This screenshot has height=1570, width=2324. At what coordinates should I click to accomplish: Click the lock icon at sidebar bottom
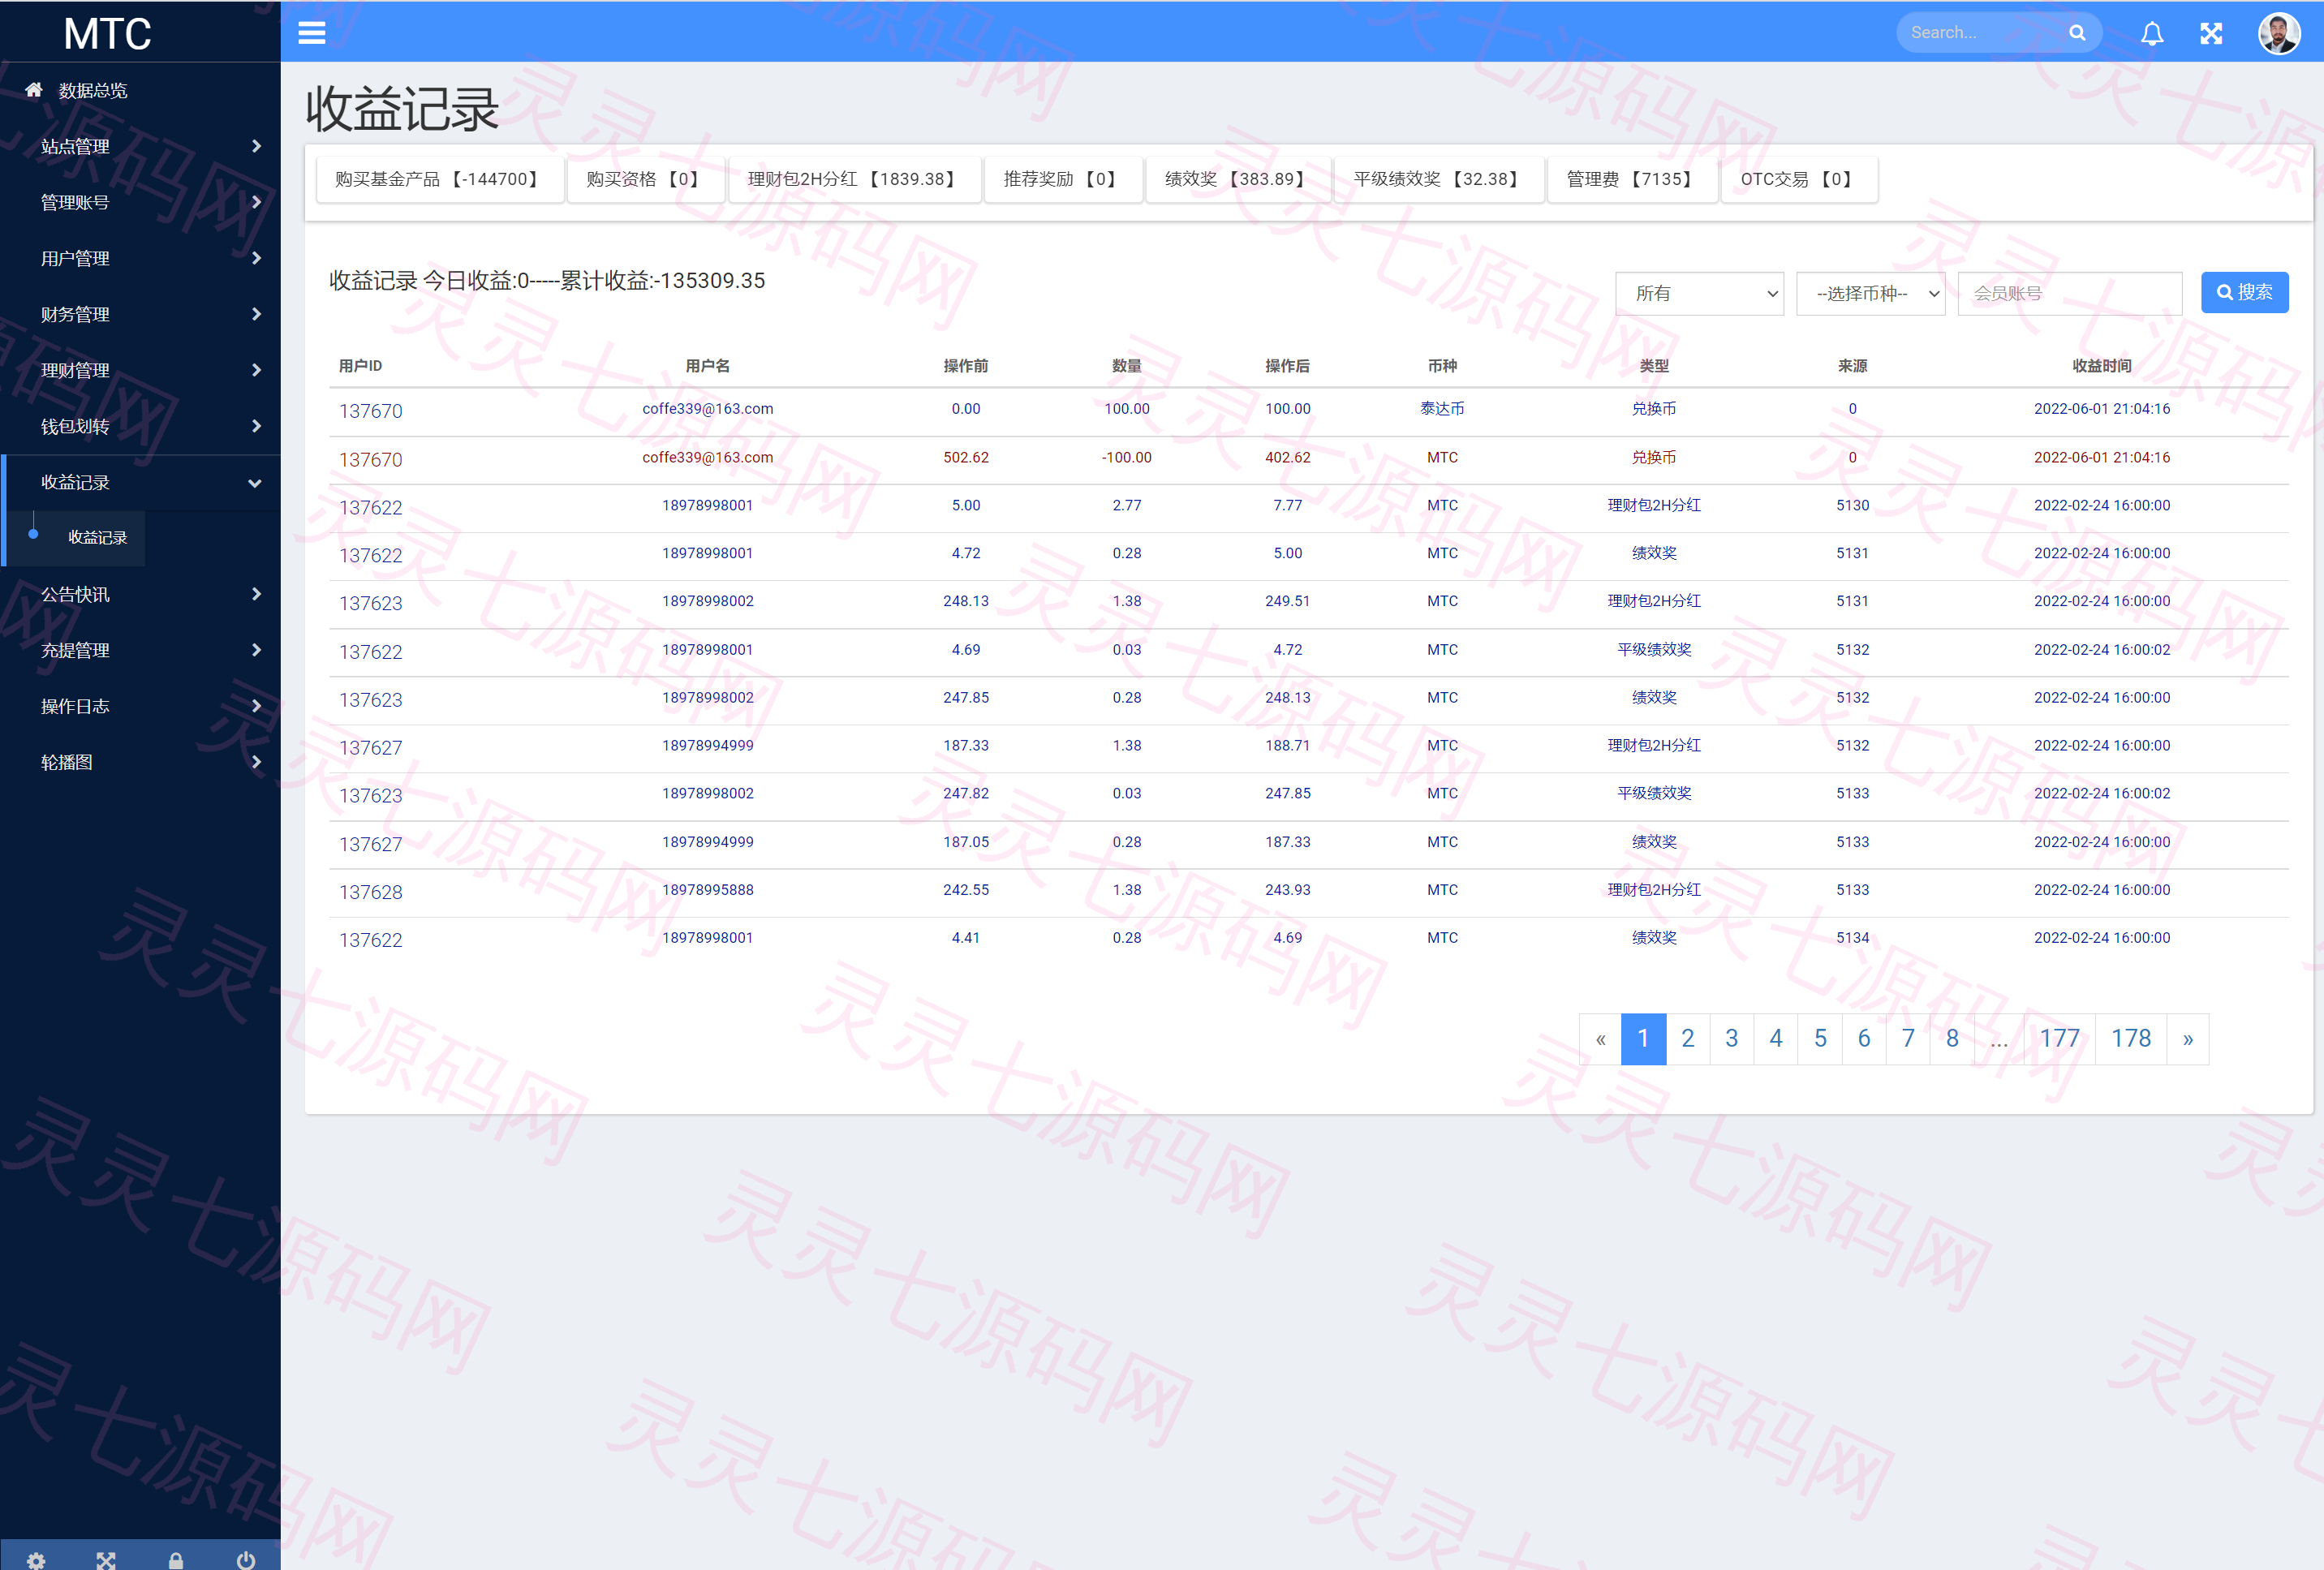coord(176,1560)
